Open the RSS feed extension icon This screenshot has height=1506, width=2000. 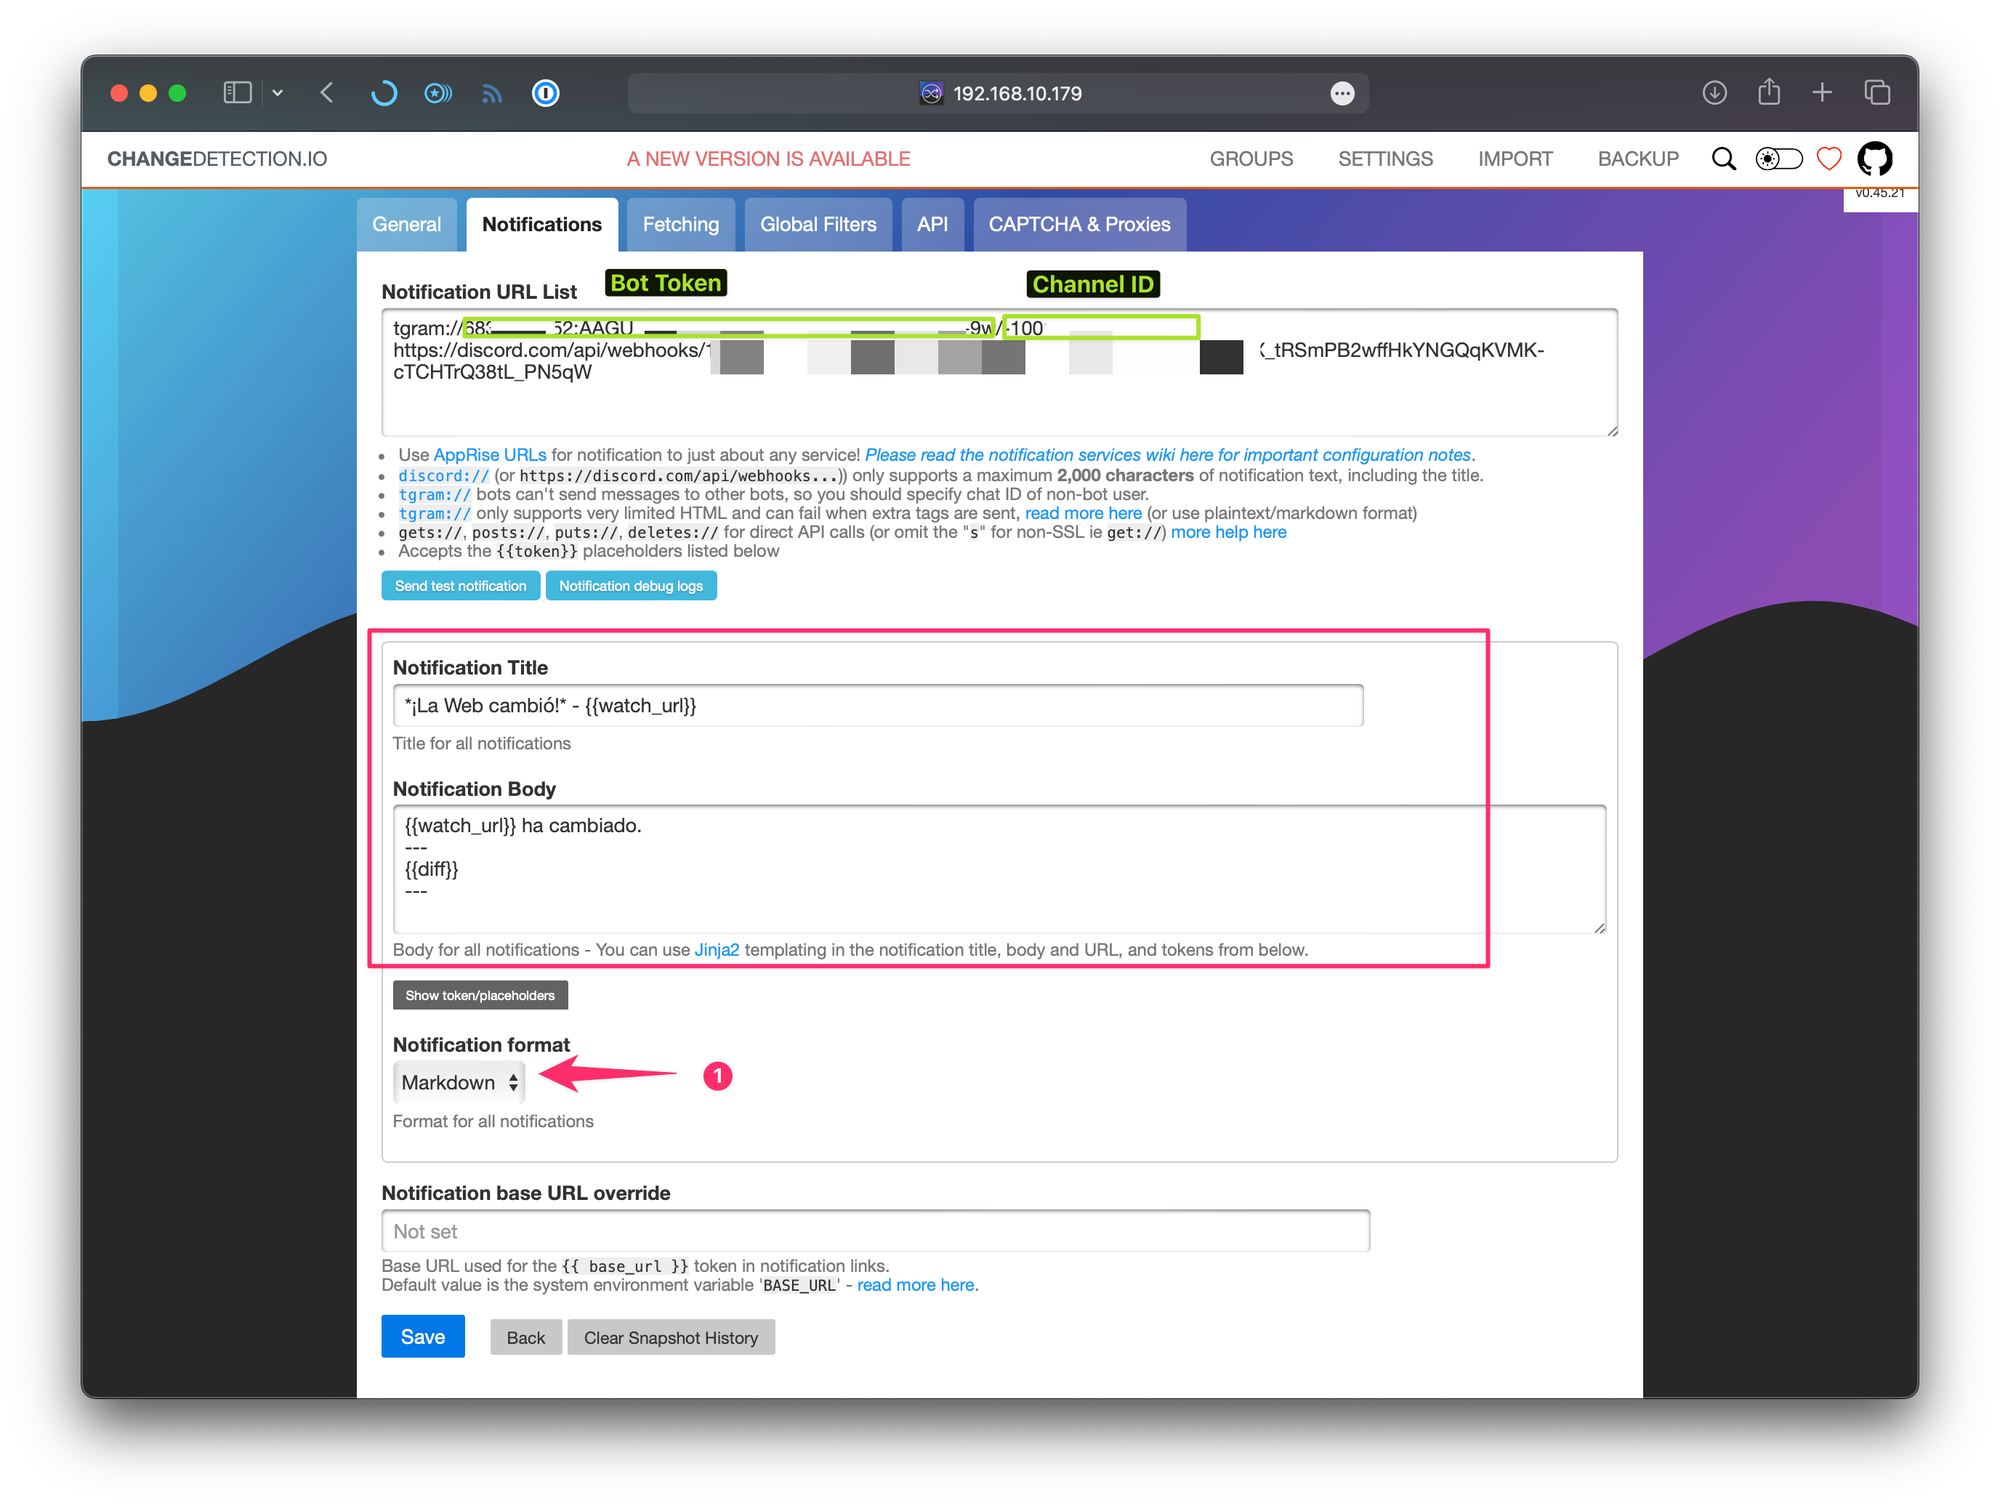click(x=492, y=93)
